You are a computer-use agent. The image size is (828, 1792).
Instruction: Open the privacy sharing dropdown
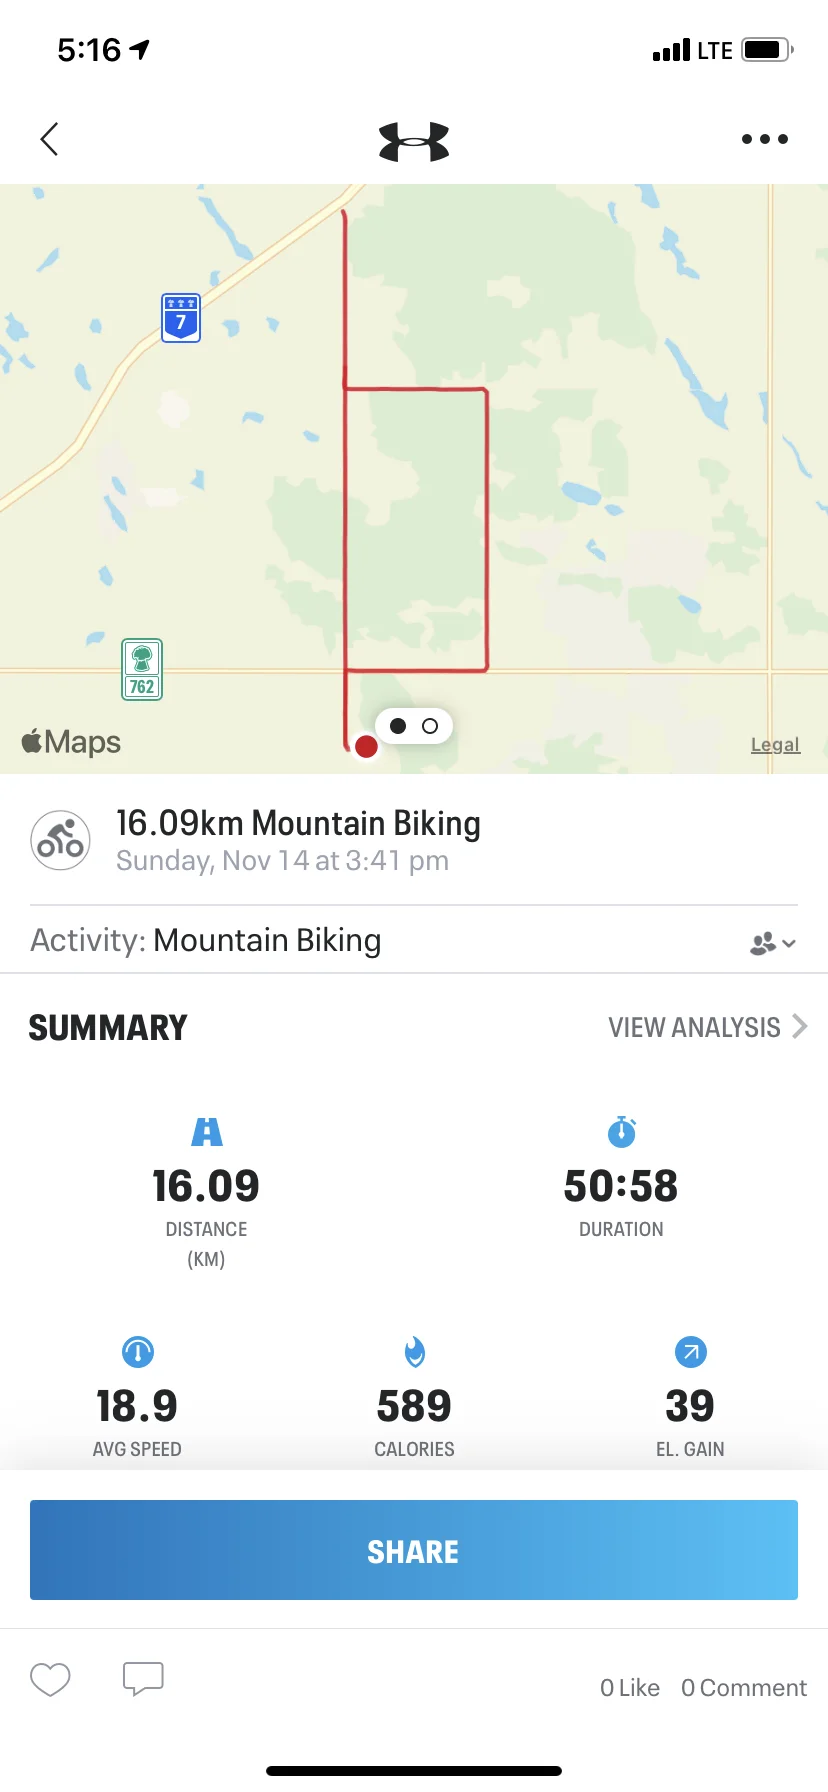(773, 942)
